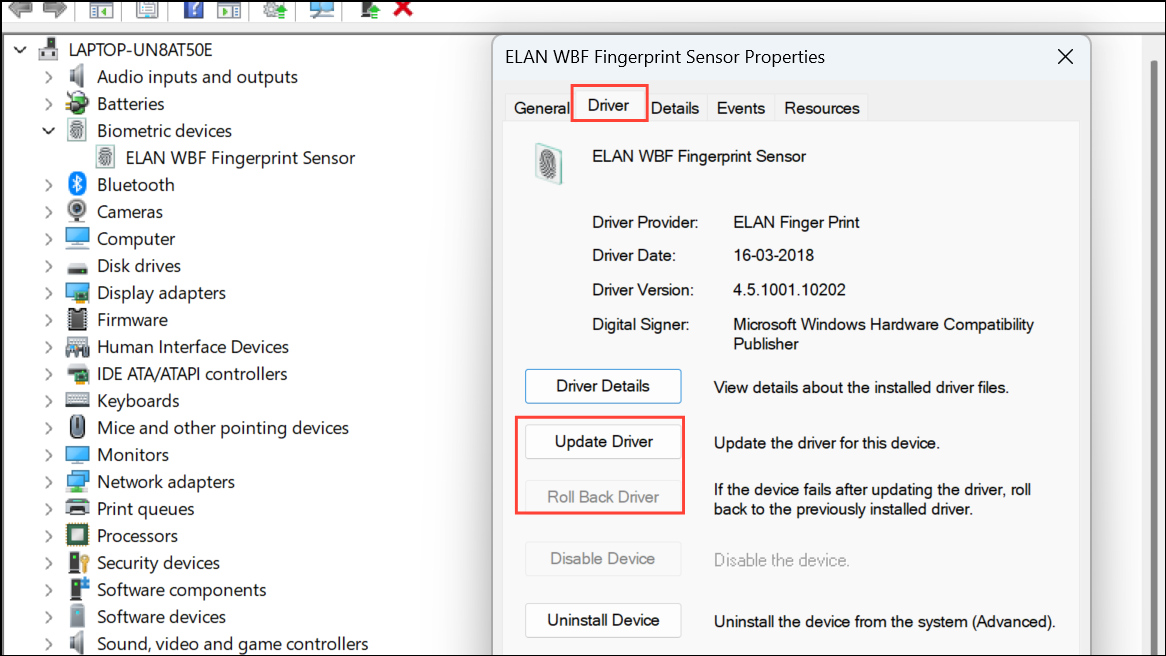Image resolution: width=1166 pixels, height=656 pixels.
Task: Click the Human Interface Devices icon
Action: (x=77, y=347)
